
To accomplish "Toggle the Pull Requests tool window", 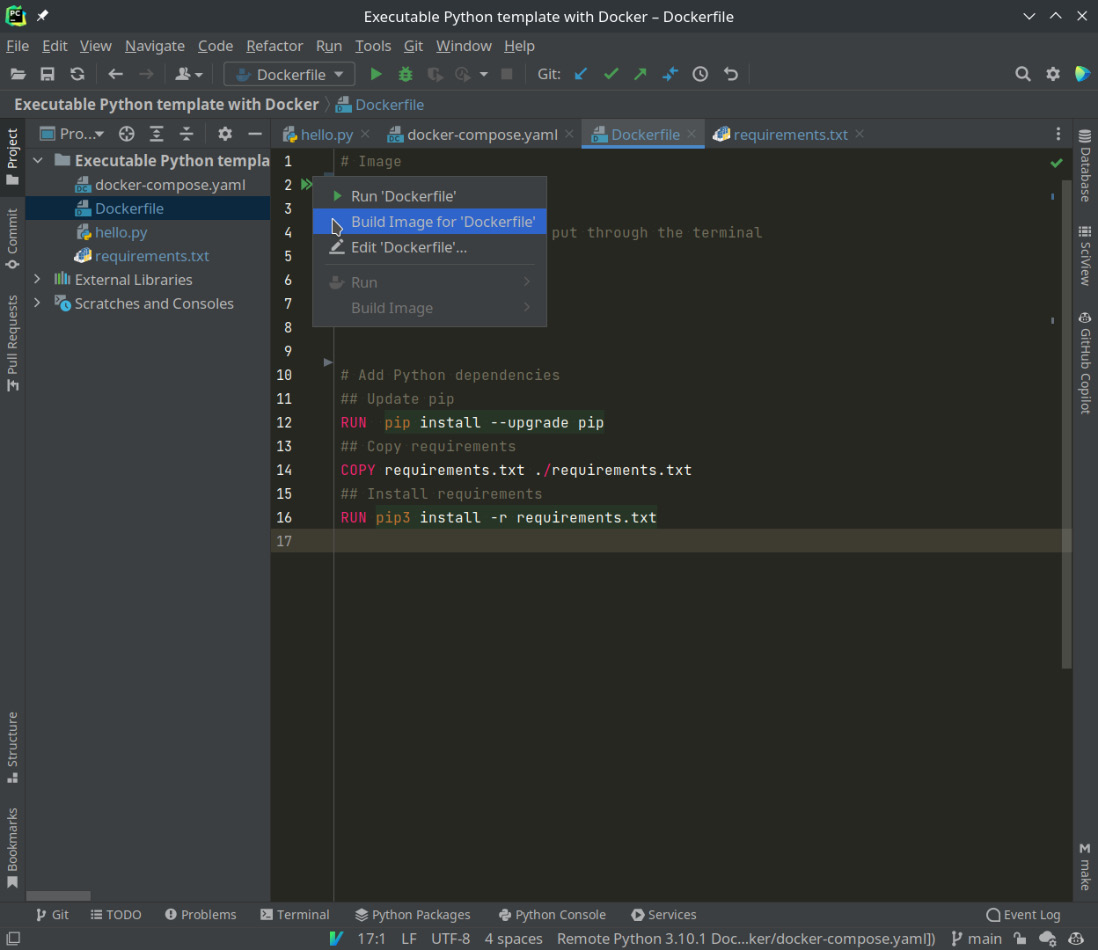I will point(13,343).
